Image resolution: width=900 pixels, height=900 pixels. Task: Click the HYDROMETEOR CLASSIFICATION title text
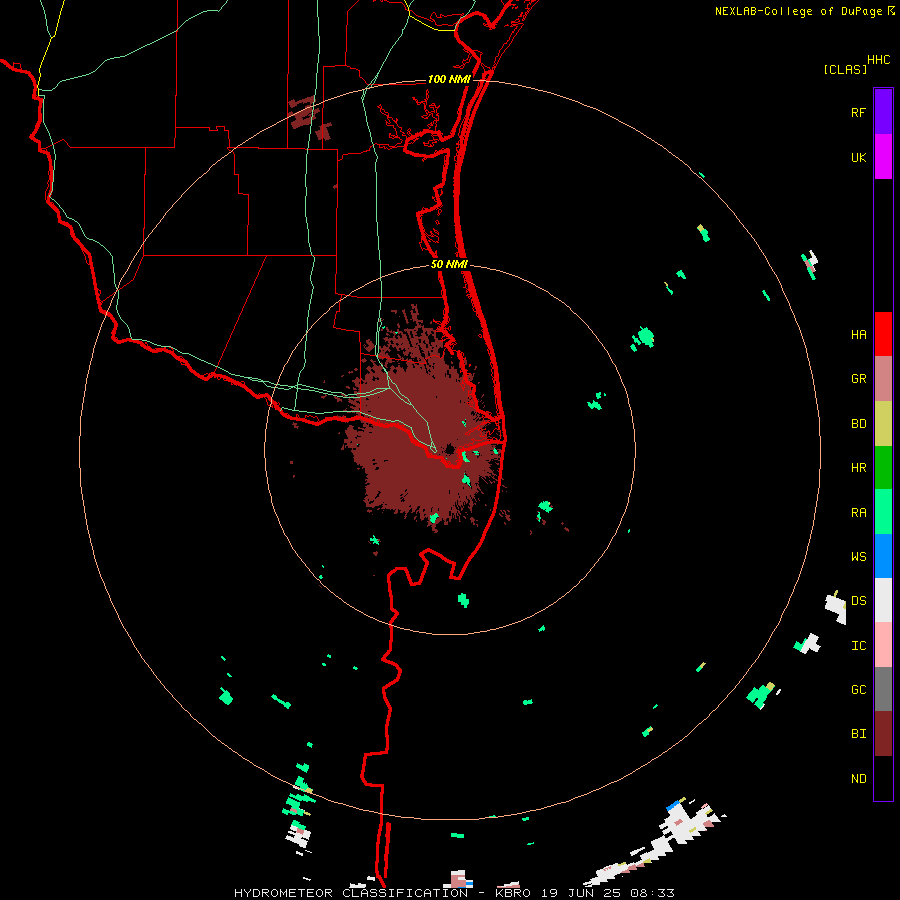click(351, 893)
